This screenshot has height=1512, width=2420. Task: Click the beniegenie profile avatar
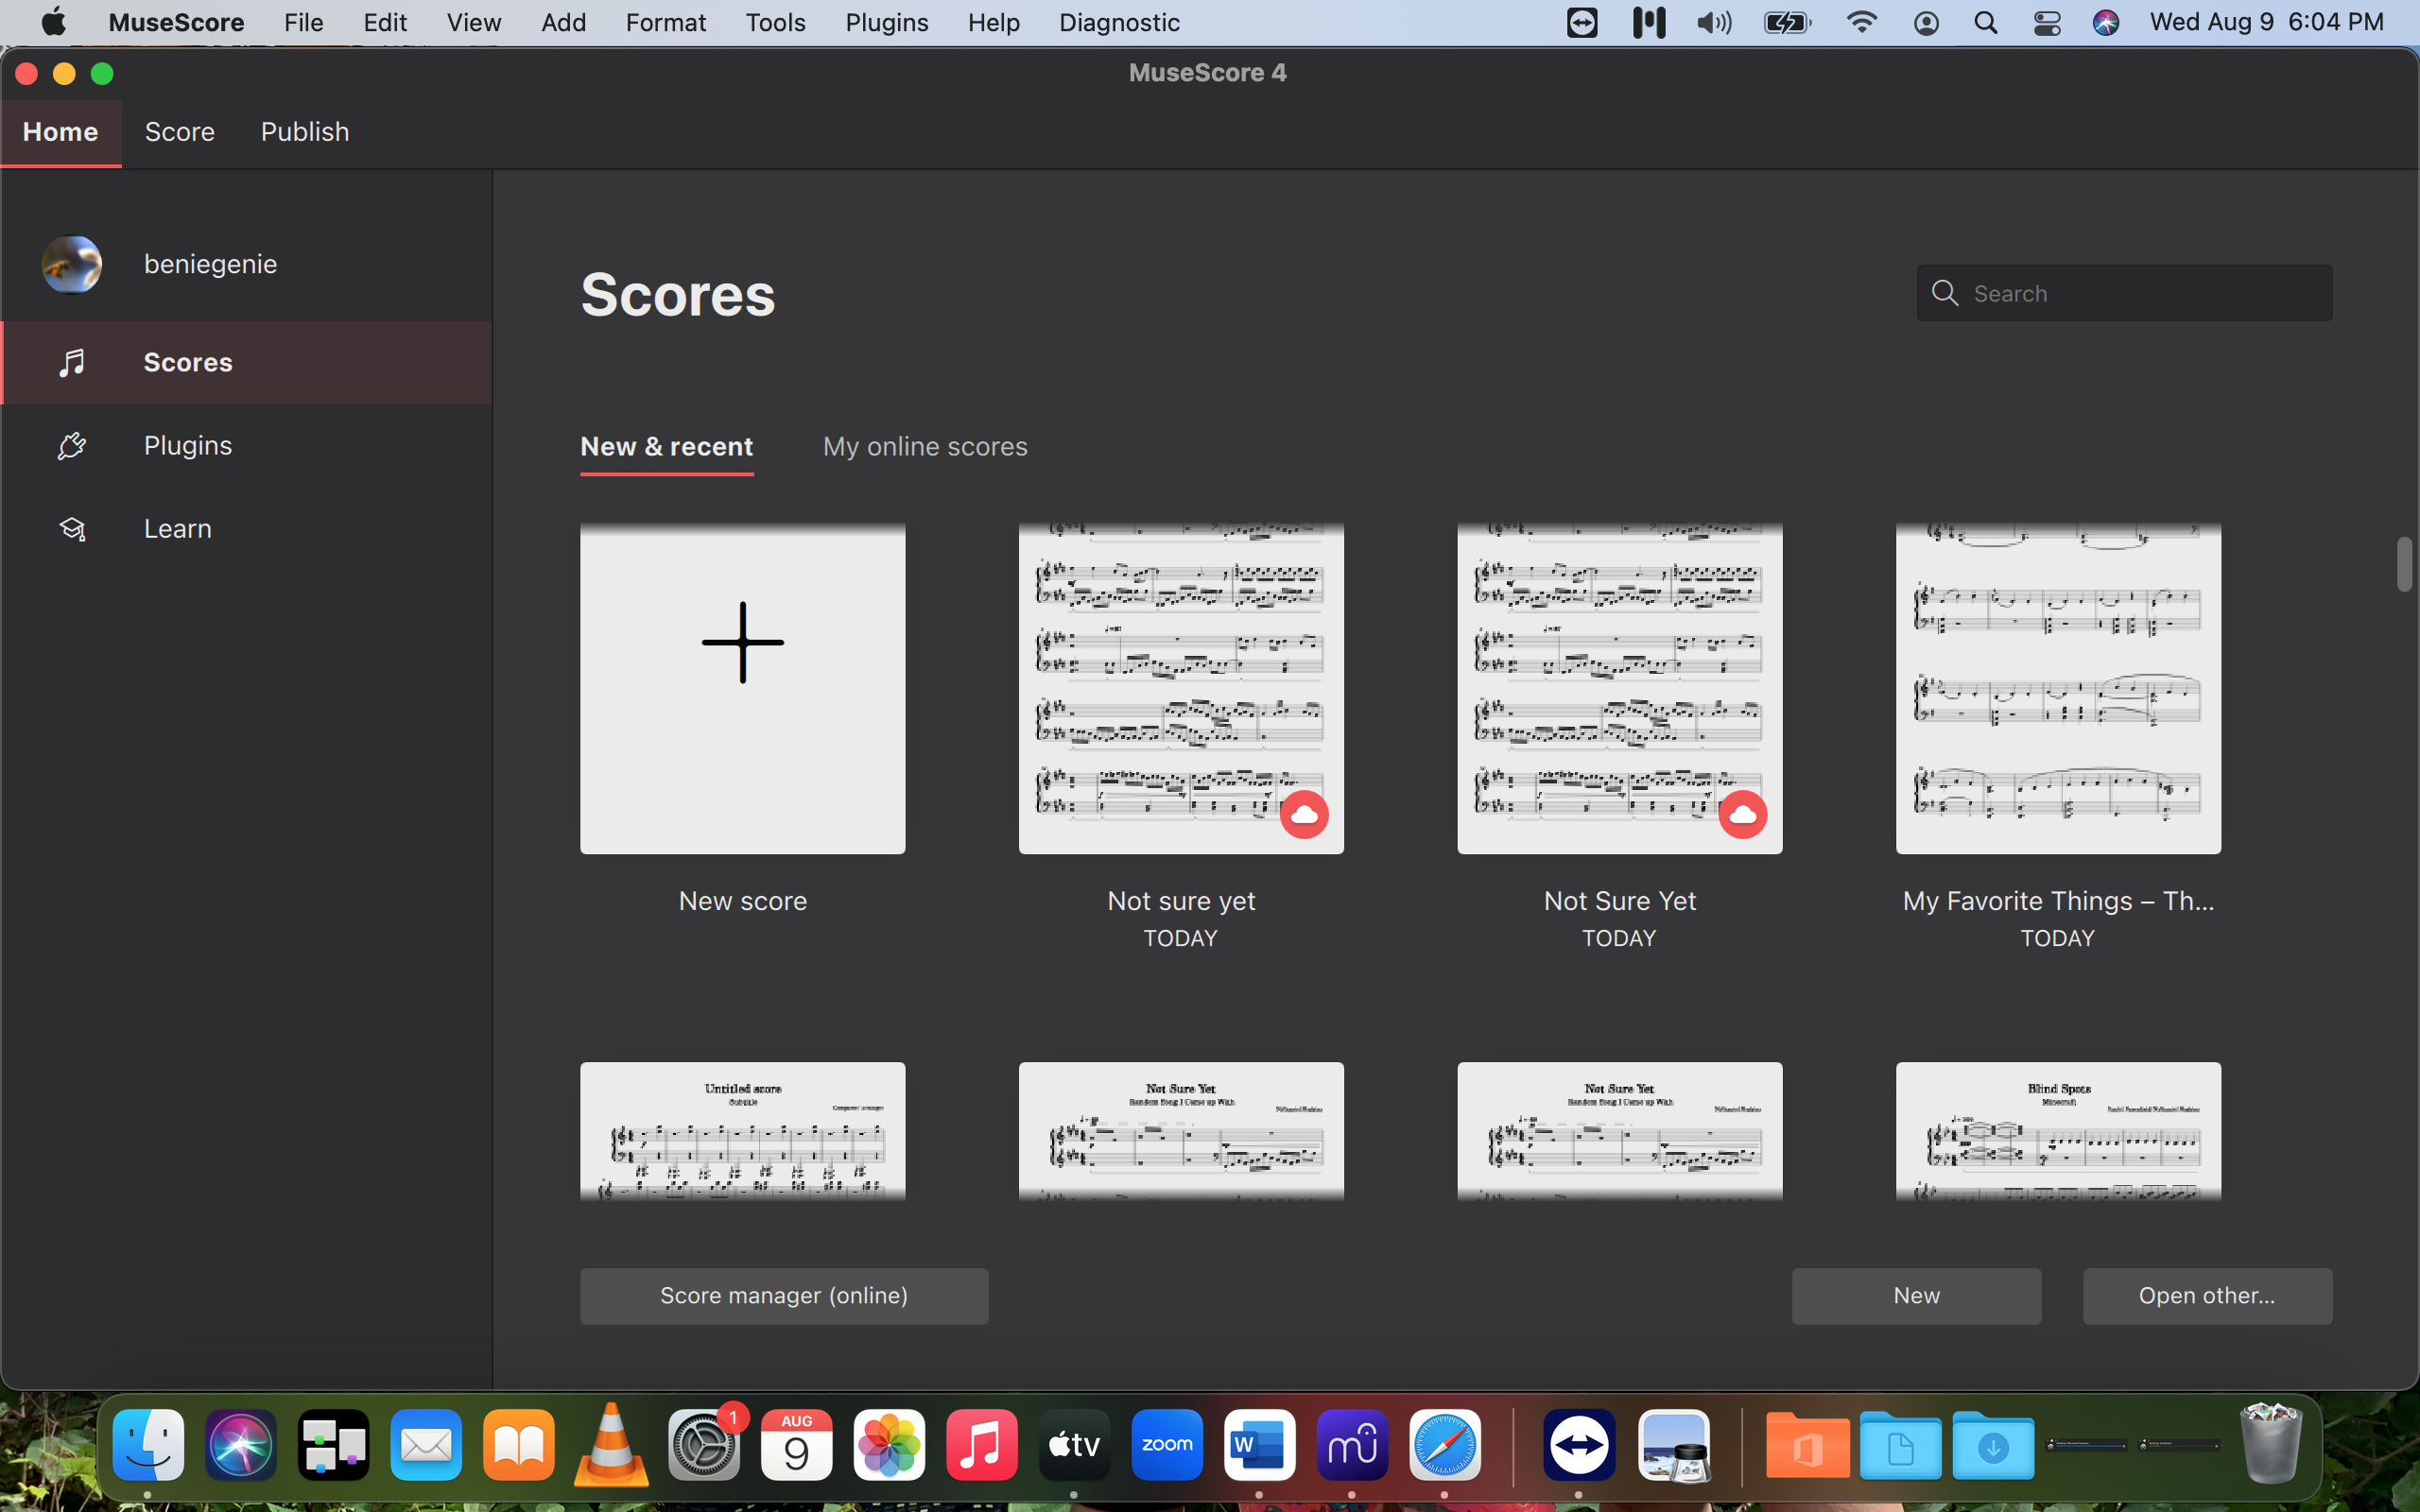pos(71,263)
